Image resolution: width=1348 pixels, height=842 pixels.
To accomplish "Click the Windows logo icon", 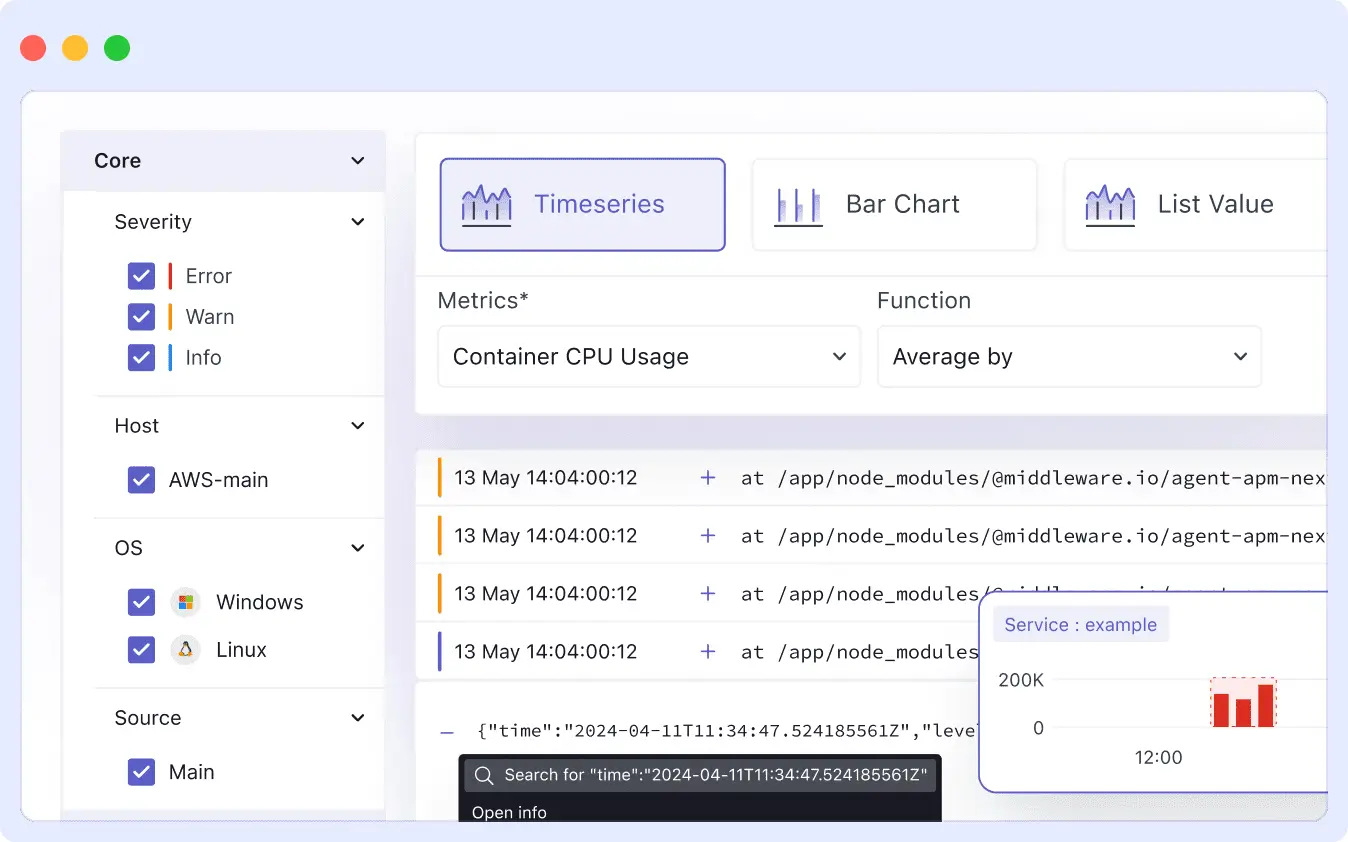I will point(185,602).
